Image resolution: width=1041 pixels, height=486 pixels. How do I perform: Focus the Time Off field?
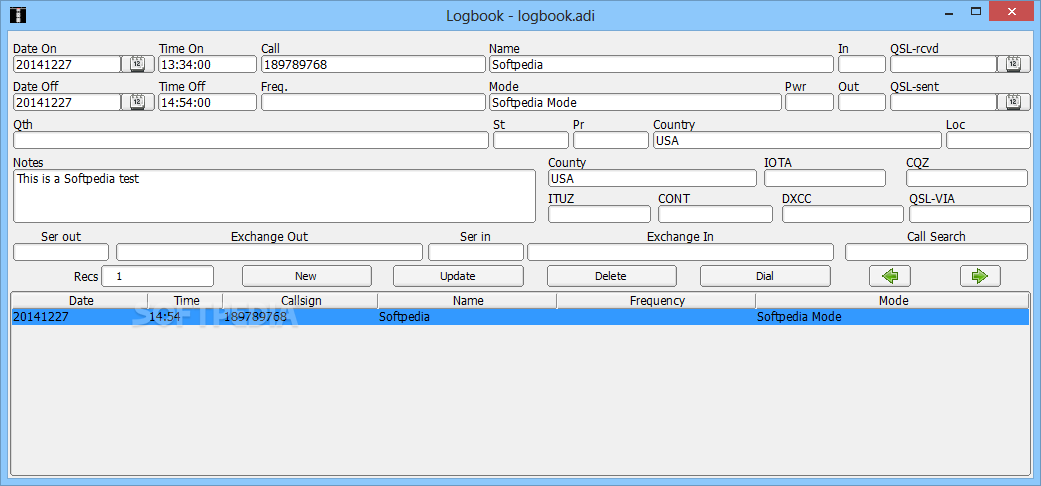(207, 102)
